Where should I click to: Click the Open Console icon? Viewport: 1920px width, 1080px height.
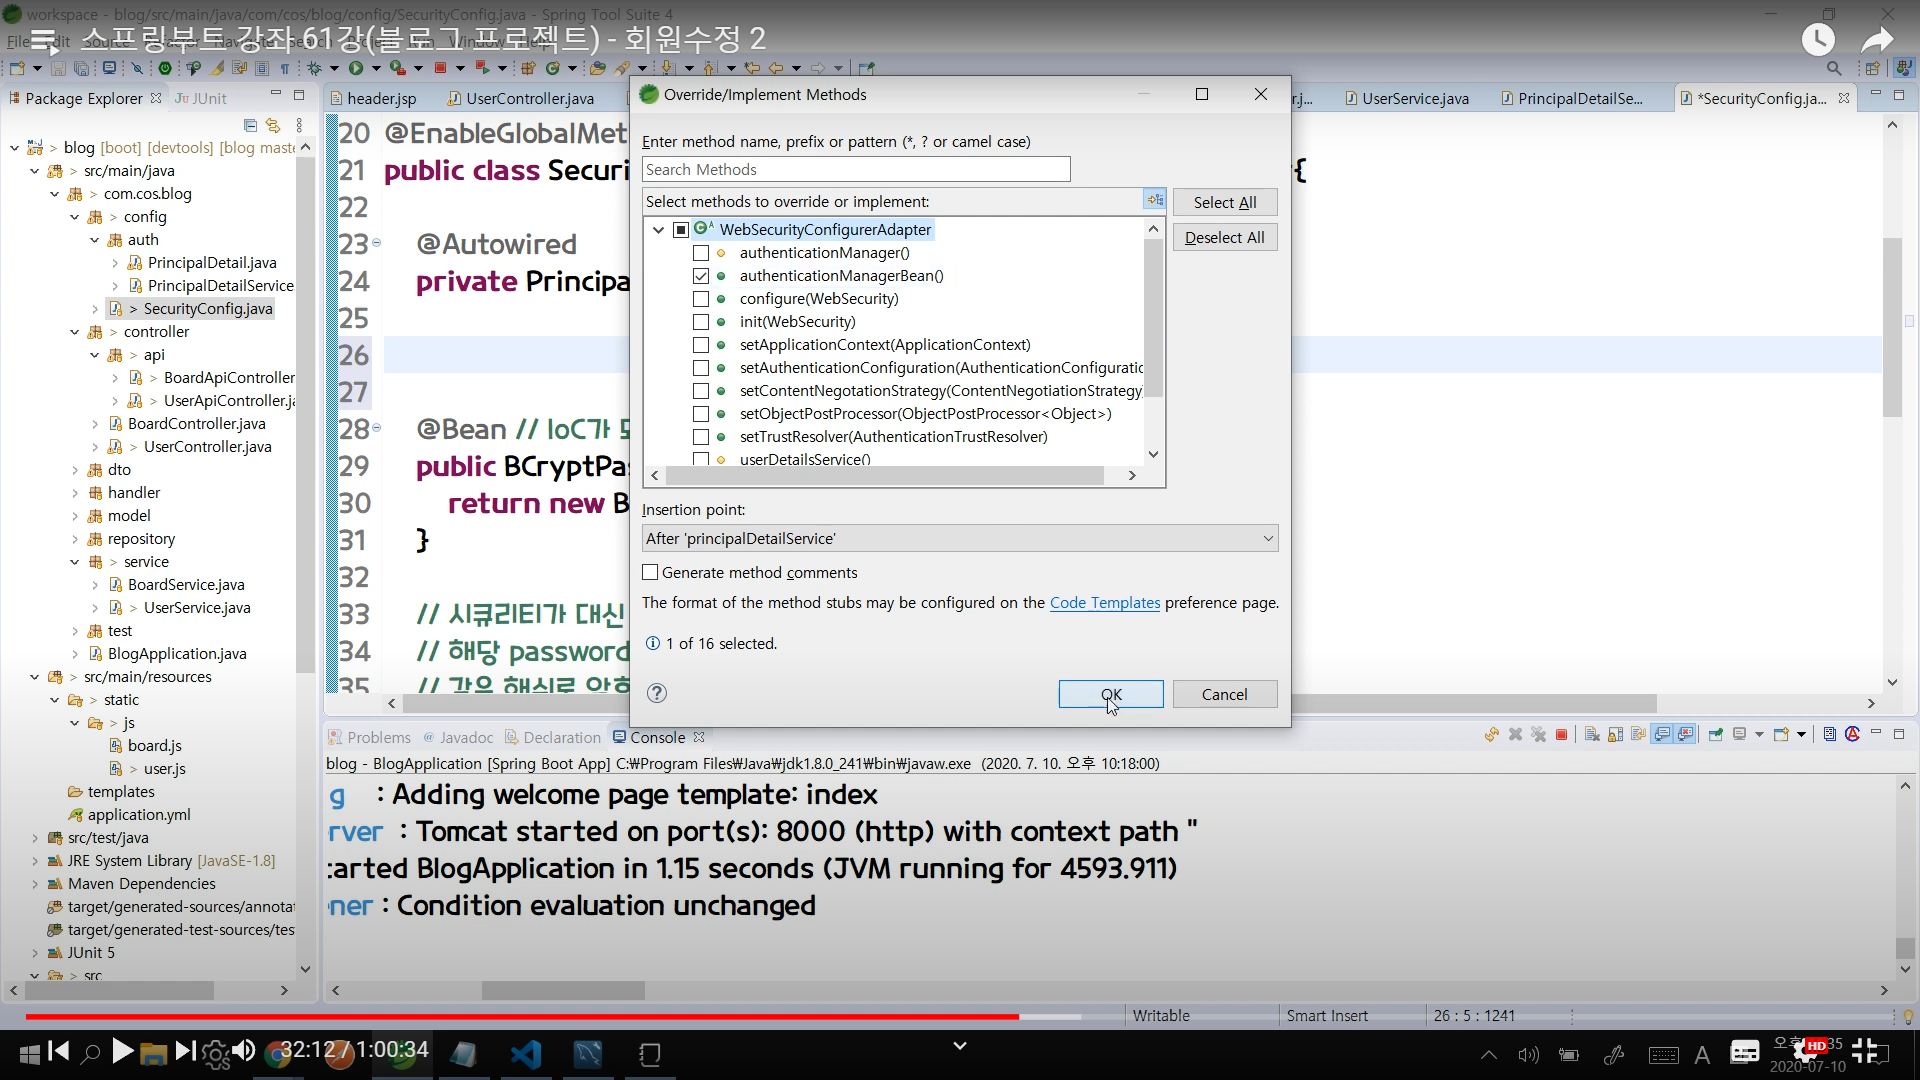(1781, 735)
